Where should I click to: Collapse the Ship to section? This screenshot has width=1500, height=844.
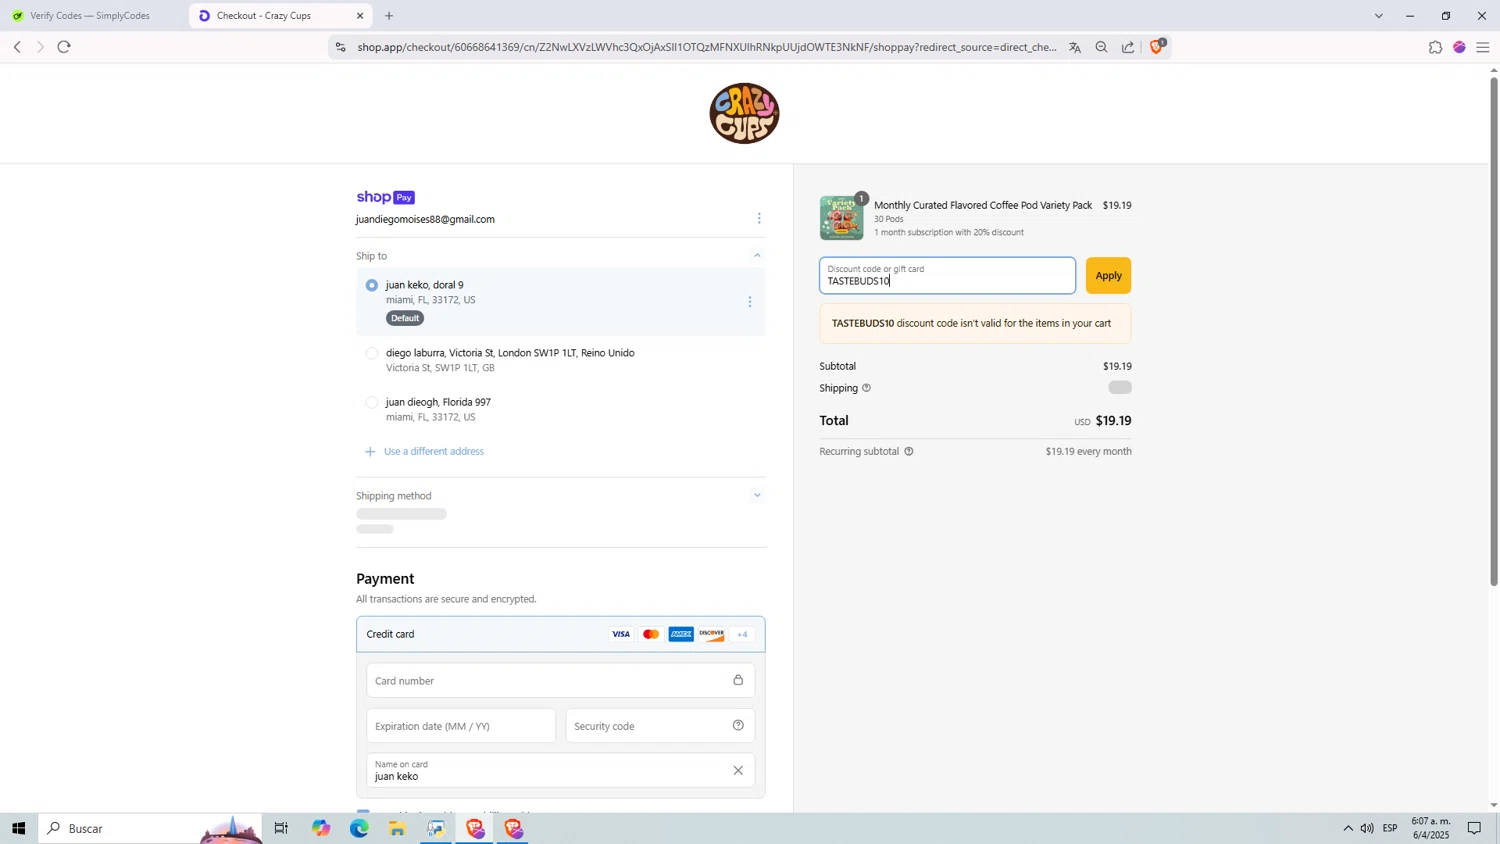tap(757, 256)
